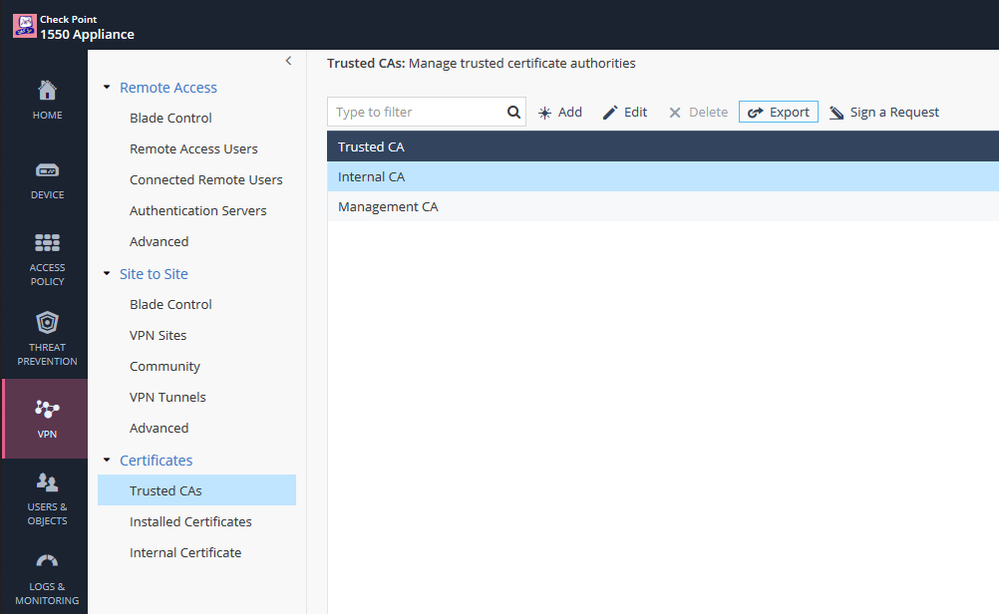Image resolution: width=999 pixels, height=614 pixels.
Task: Open the Threat Prevention shield icon
Action: pyautogui.click(x=47, y=322)
